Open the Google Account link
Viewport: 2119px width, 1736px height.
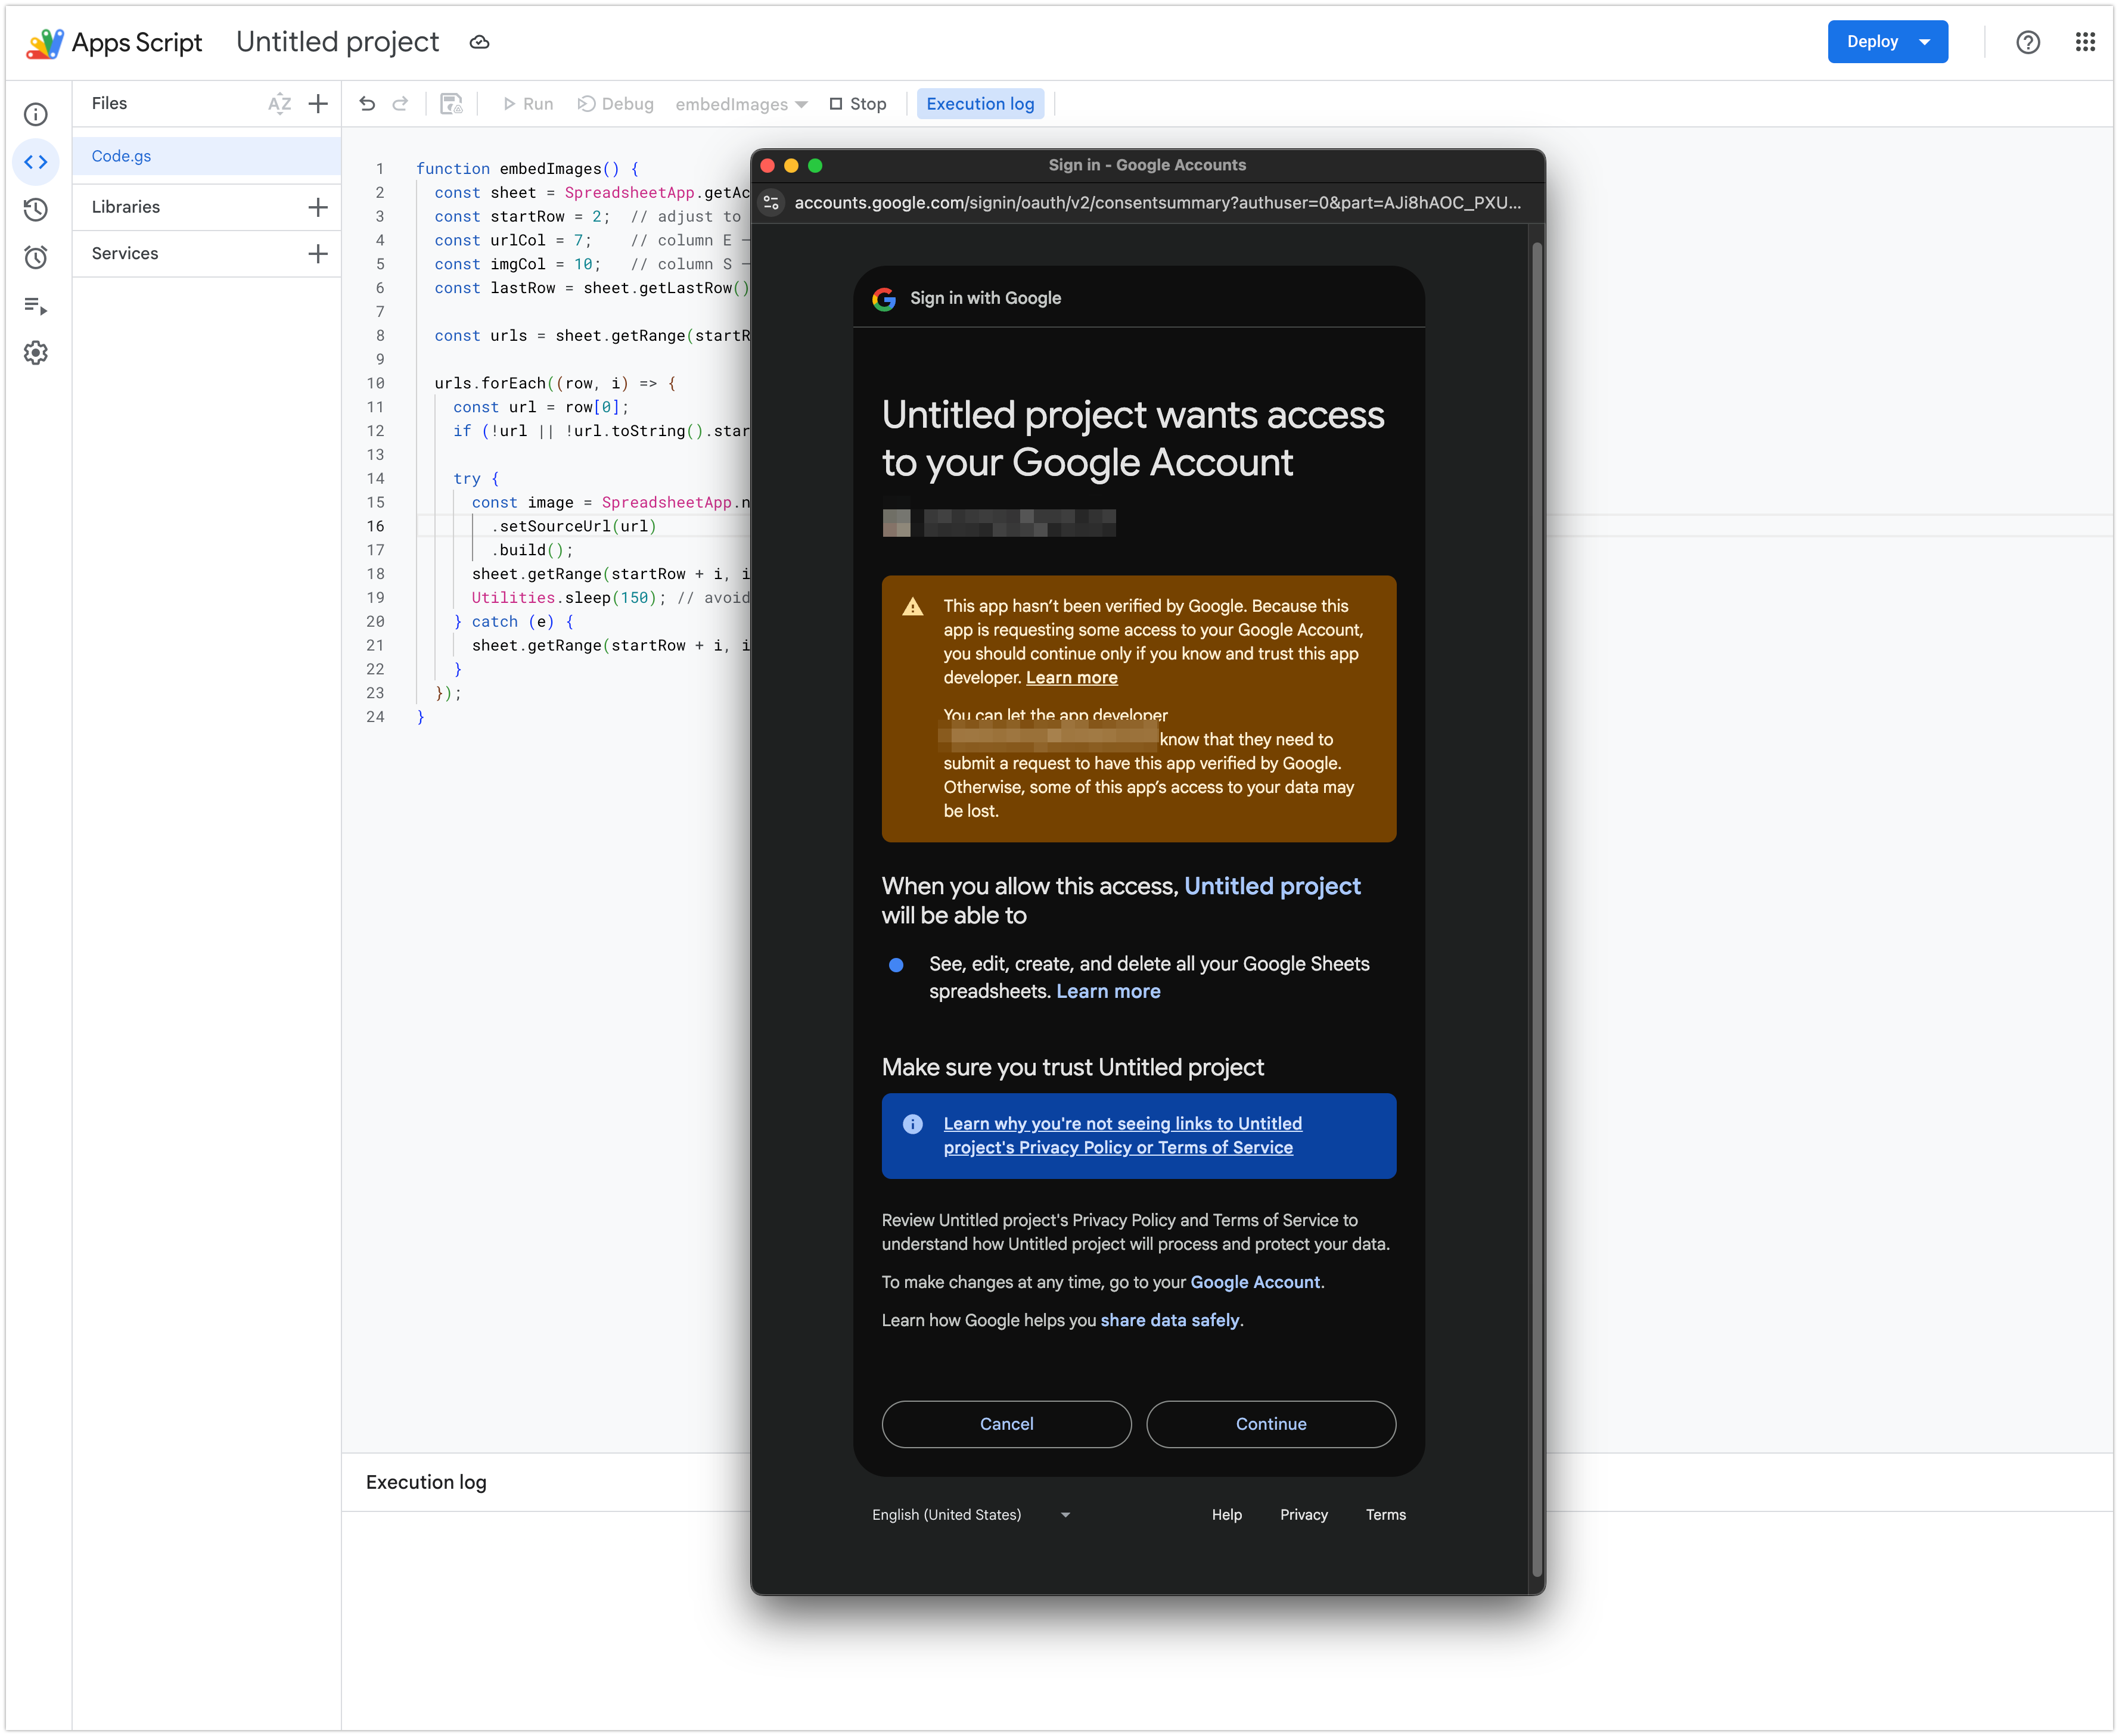point(1255,1282)
